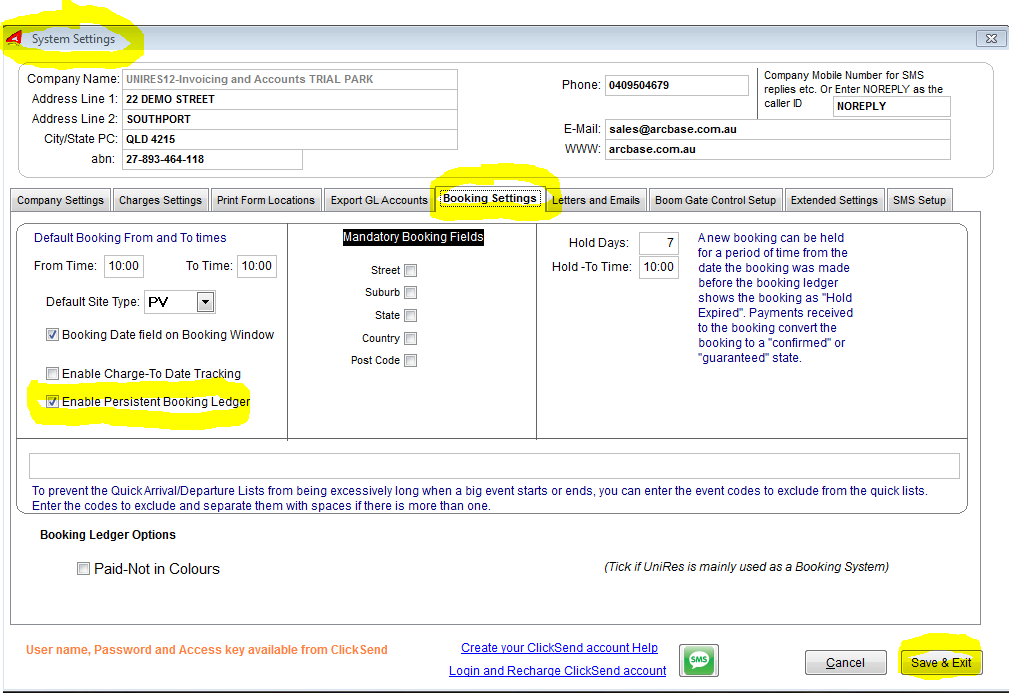Click the Cancel button

pyautogui.click(x=845, y=663)
